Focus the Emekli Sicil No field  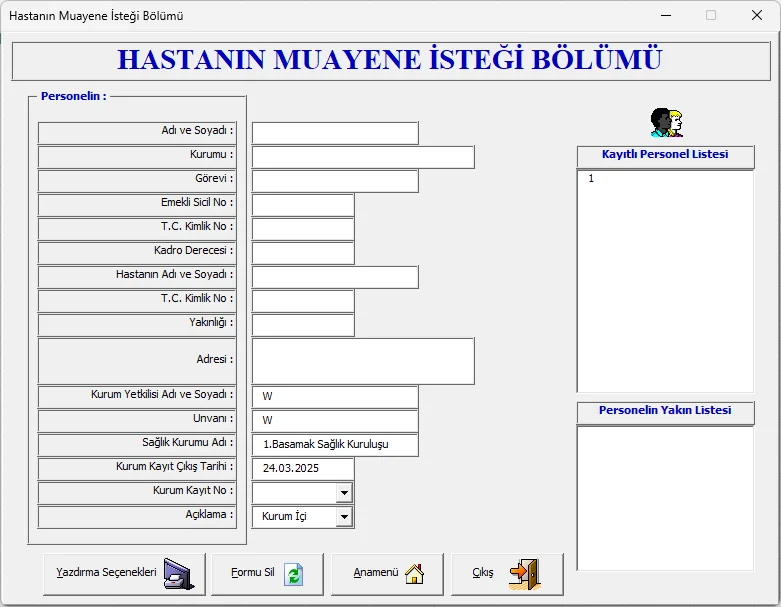pyautogui.click(x=302, y=205)
